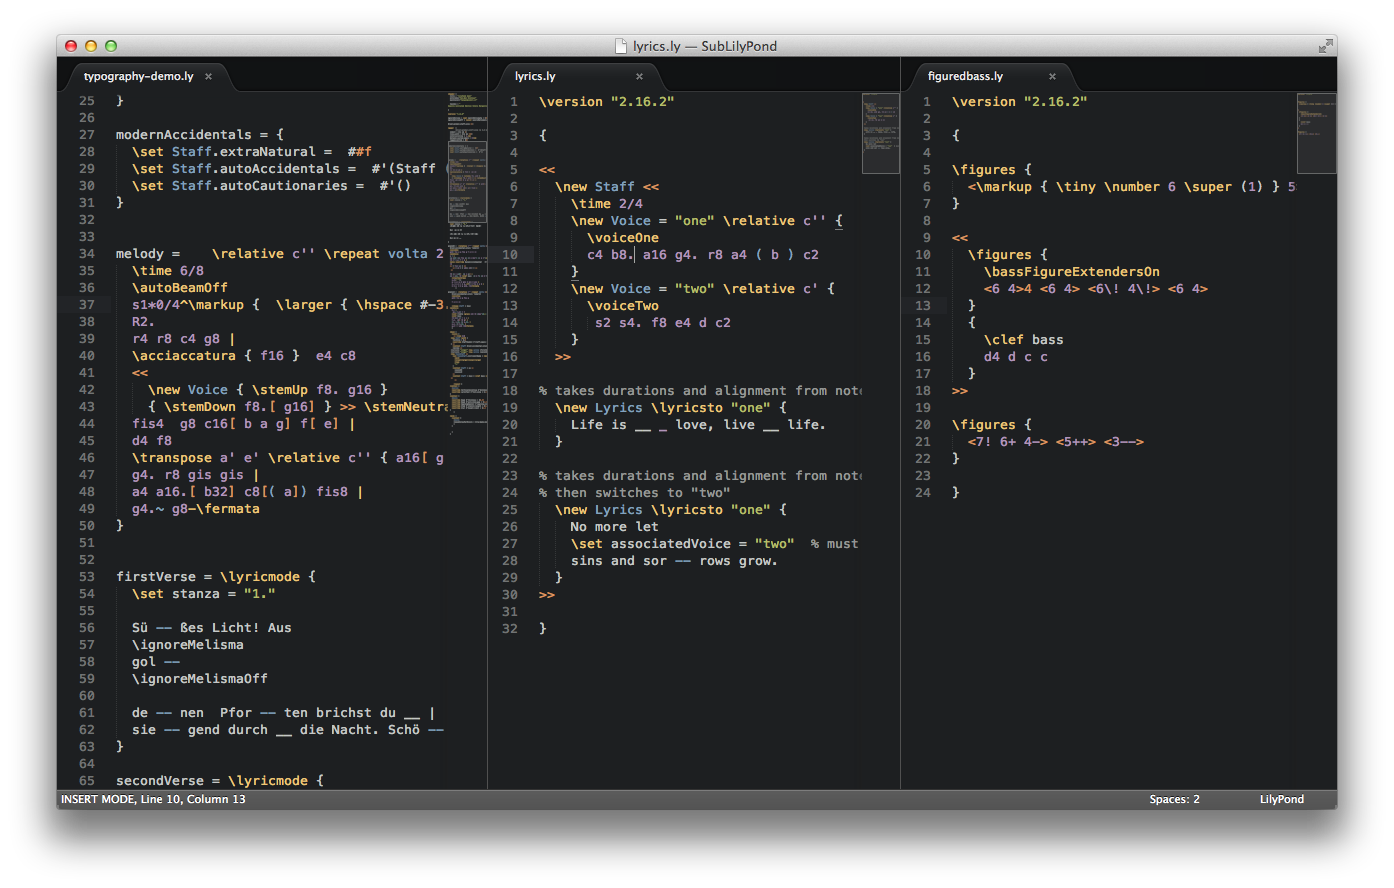
Task: Click the "<6 4>4 <6 4>" figures line
Action: tap(1096, 289)
